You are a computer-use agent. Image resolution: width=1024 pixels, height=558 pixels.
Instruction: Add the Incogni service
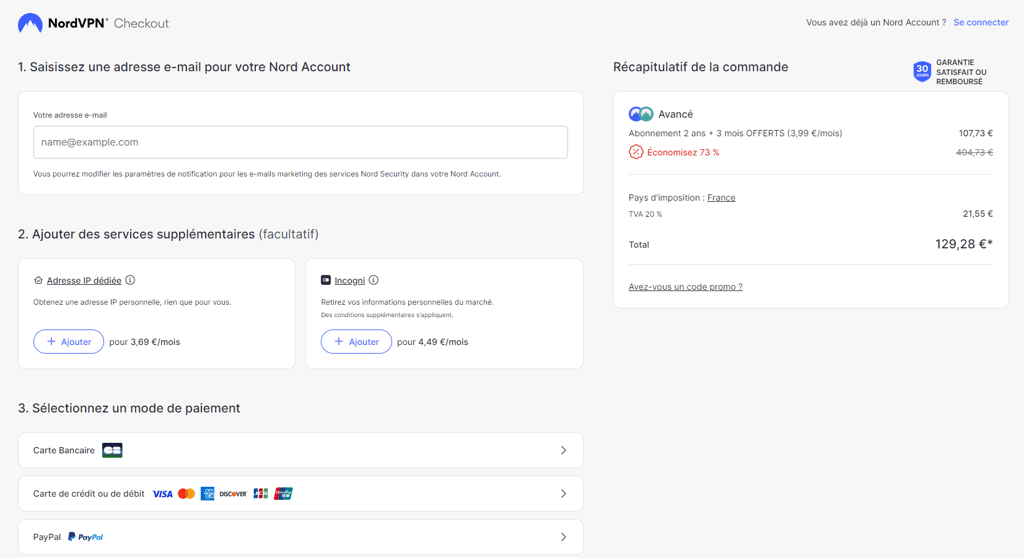click(356, 342)
